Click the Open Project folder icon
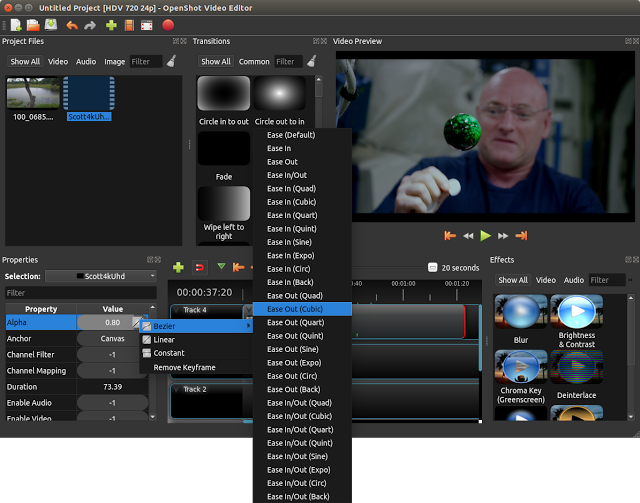 (x=33, y=25)
